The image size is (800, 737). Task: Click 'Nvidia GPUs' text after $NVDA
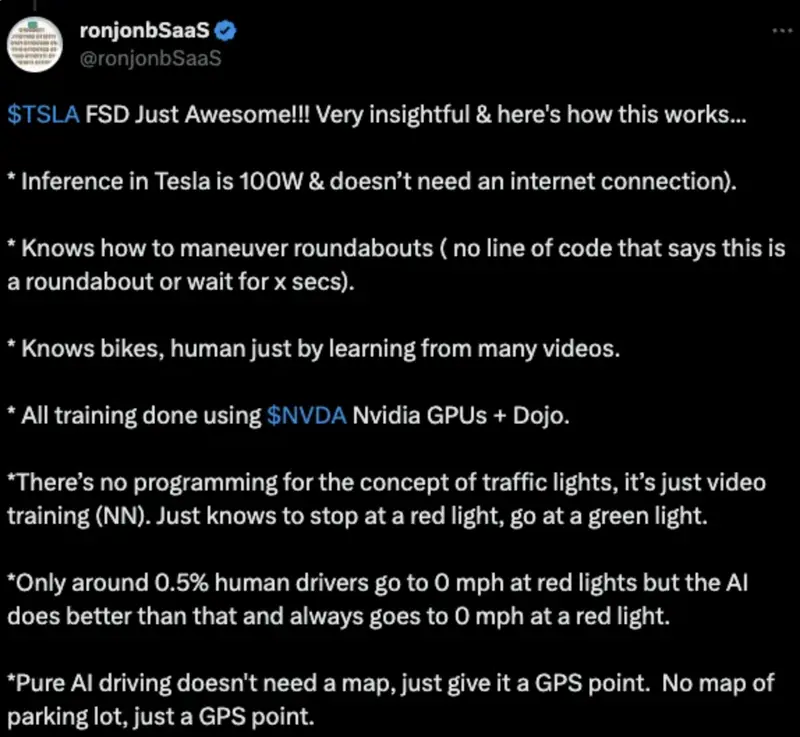(x=419, y=416)
